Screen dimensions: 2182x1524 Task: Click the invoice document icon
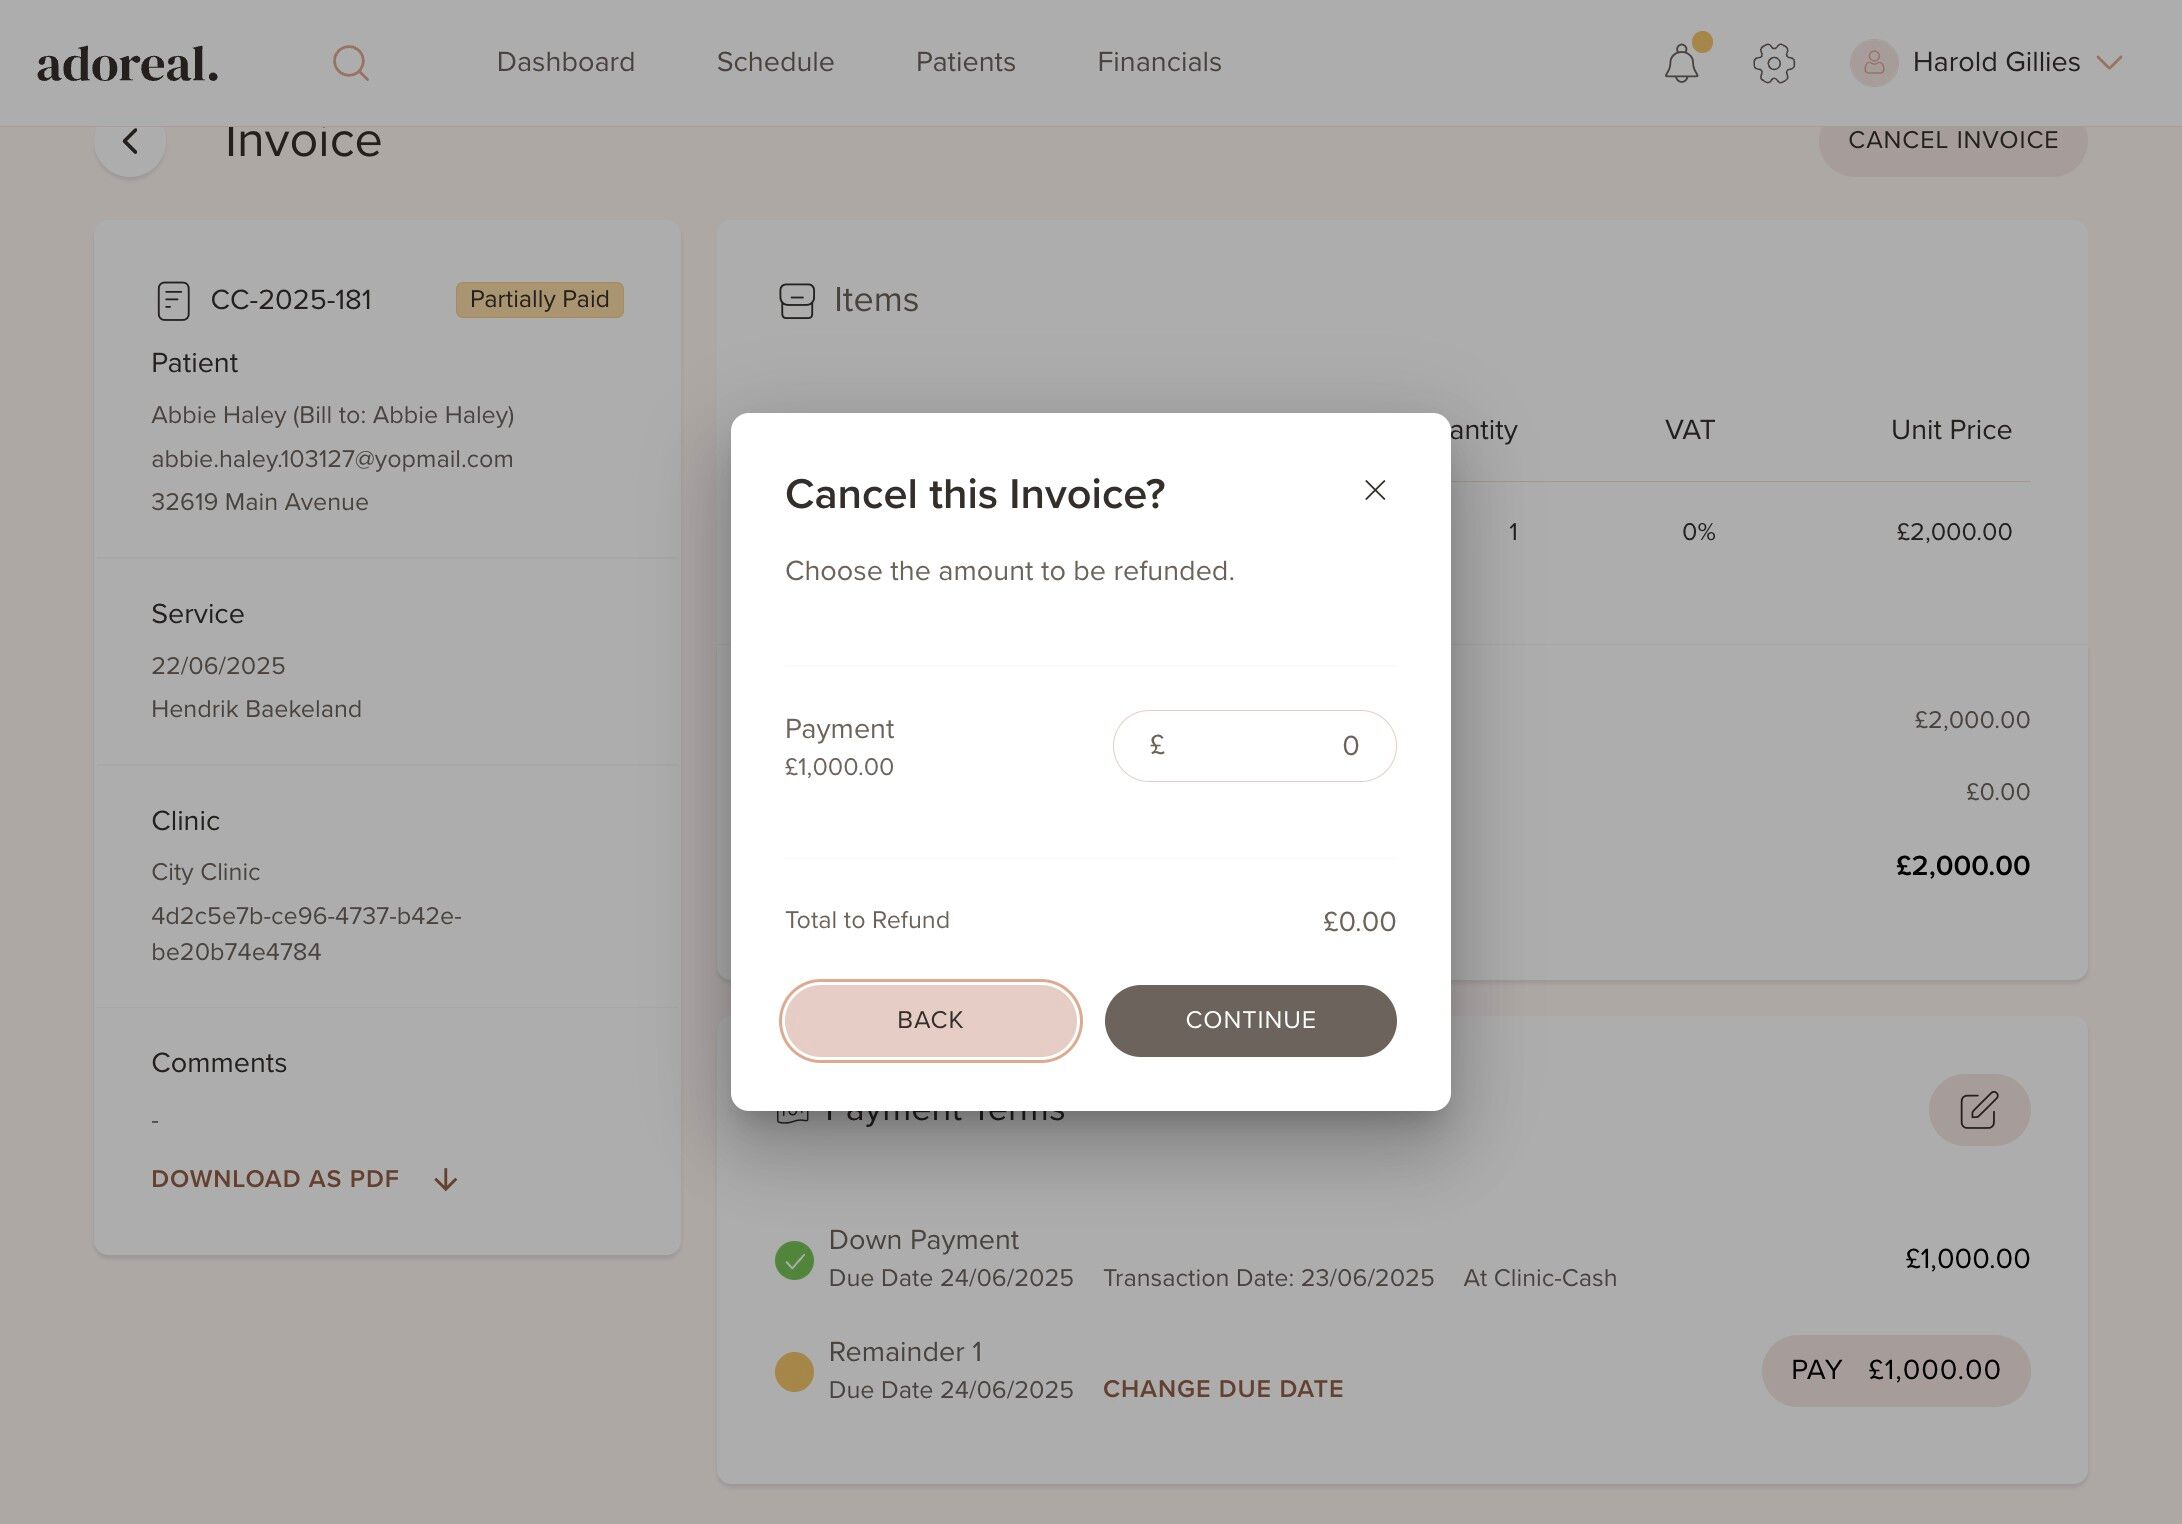pyautogui.click(x=173, y=300)
